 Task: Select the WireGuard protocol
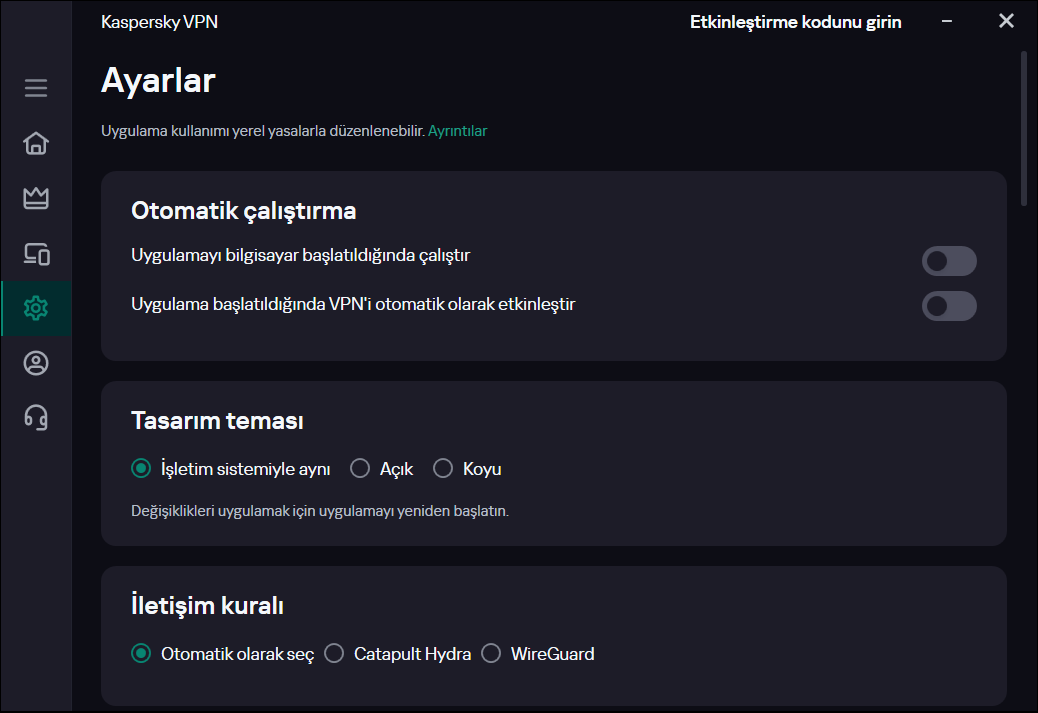[x=538, y=653]
